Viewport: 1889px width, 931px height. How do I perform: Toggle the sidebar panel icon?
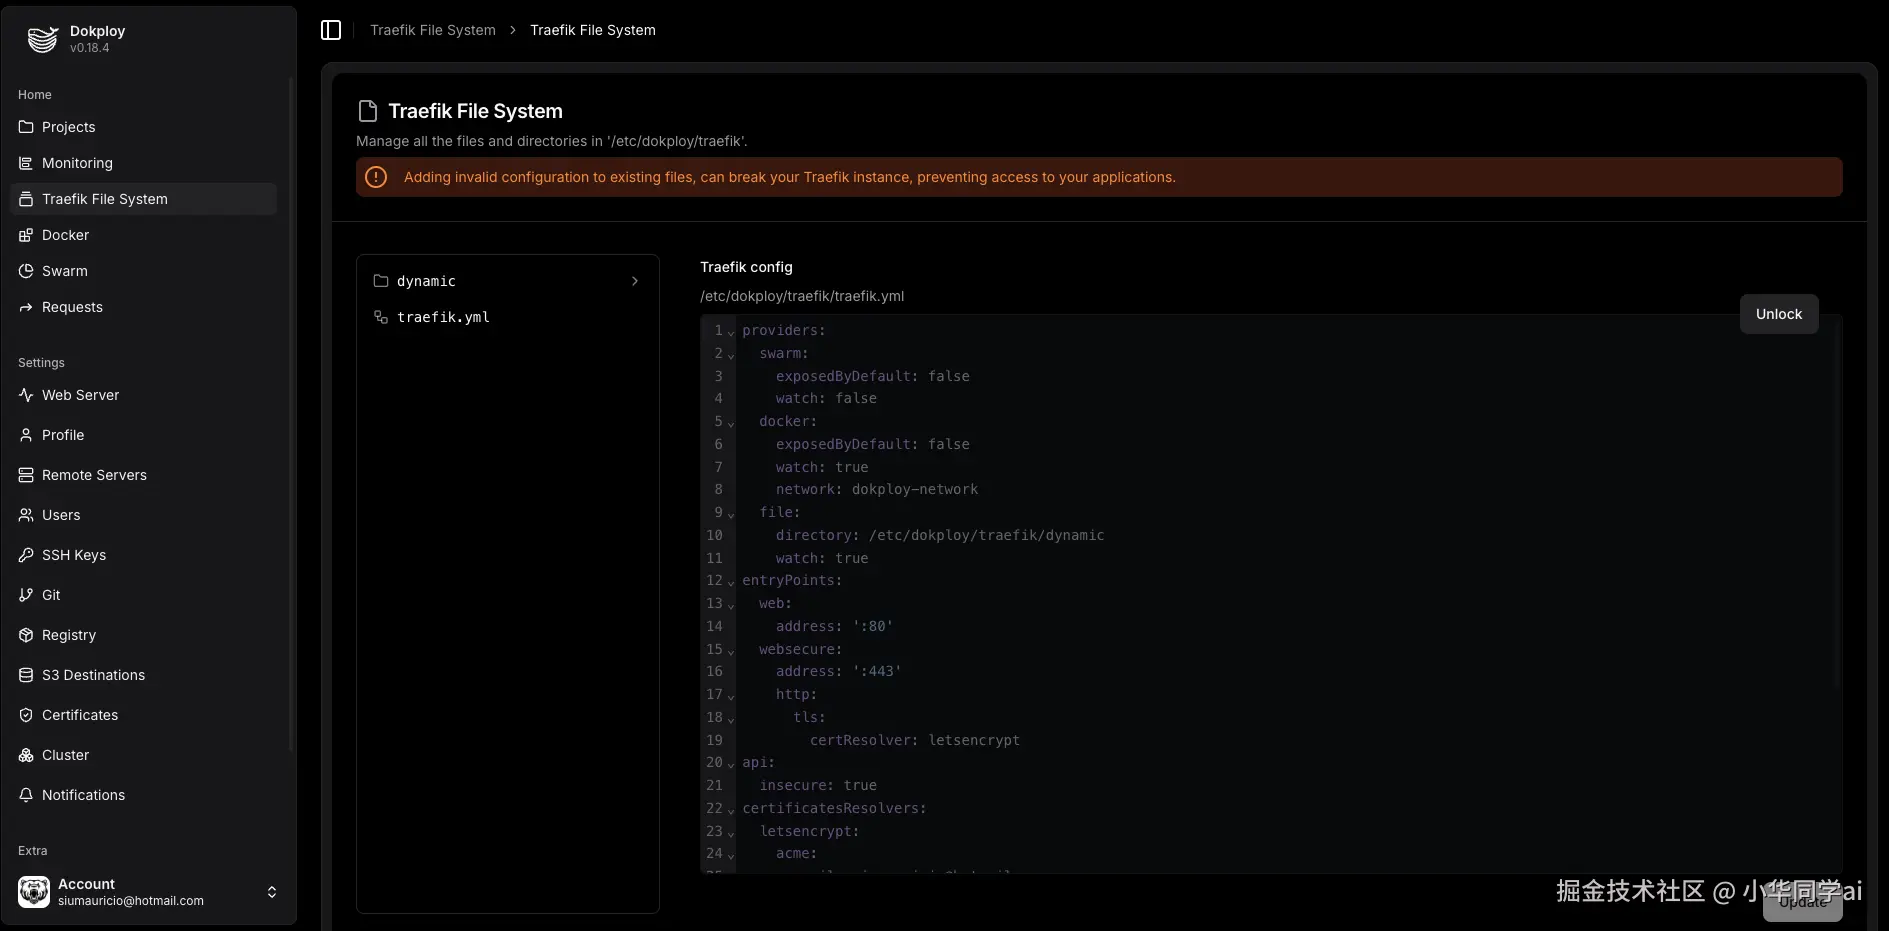point(331,30)
